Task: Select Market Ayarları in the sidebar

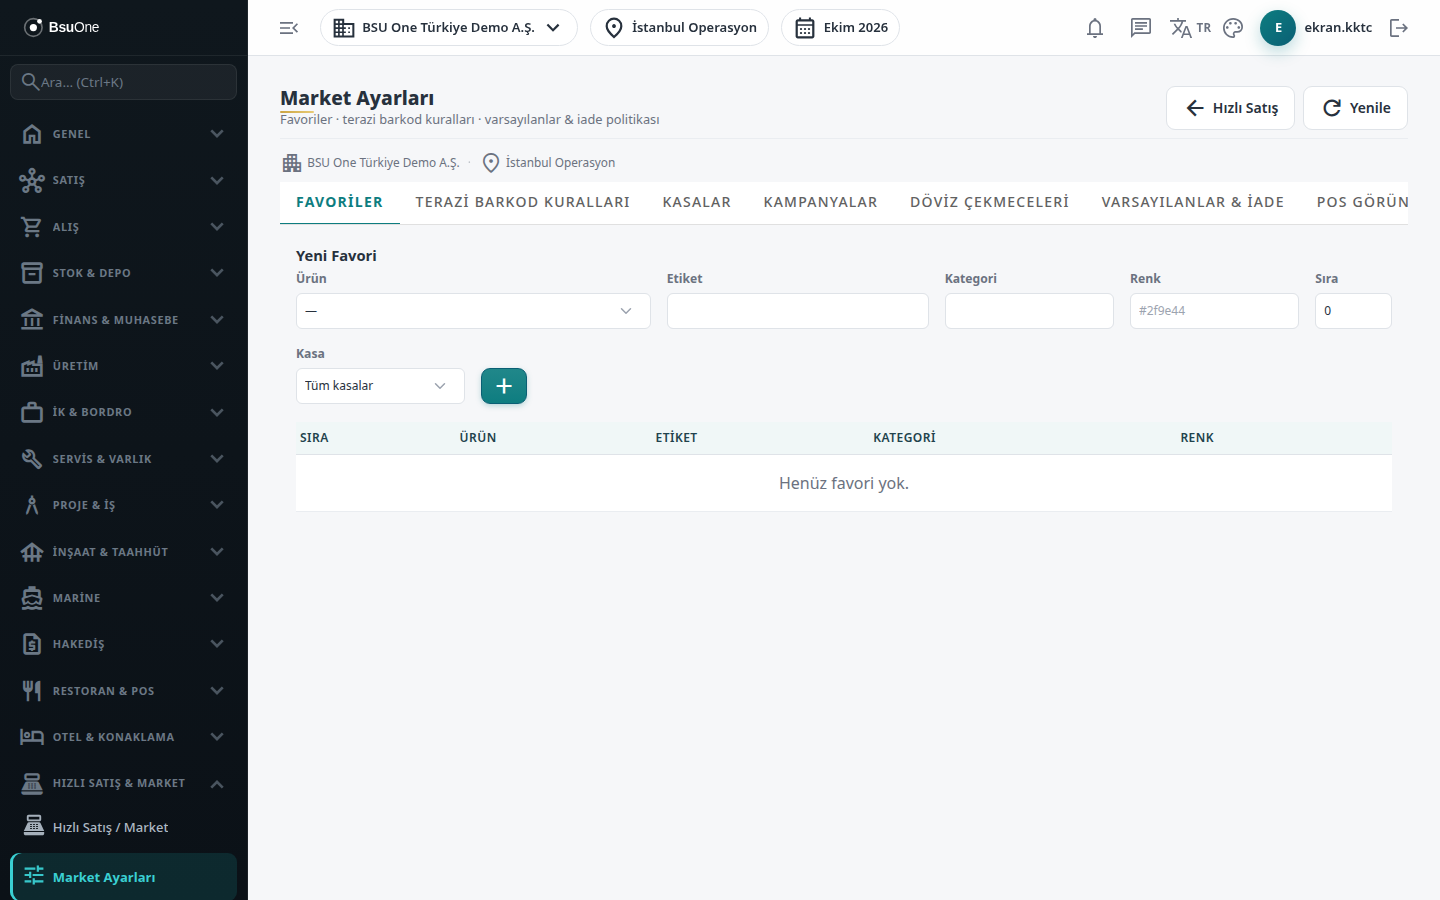Action: point(124,877)
